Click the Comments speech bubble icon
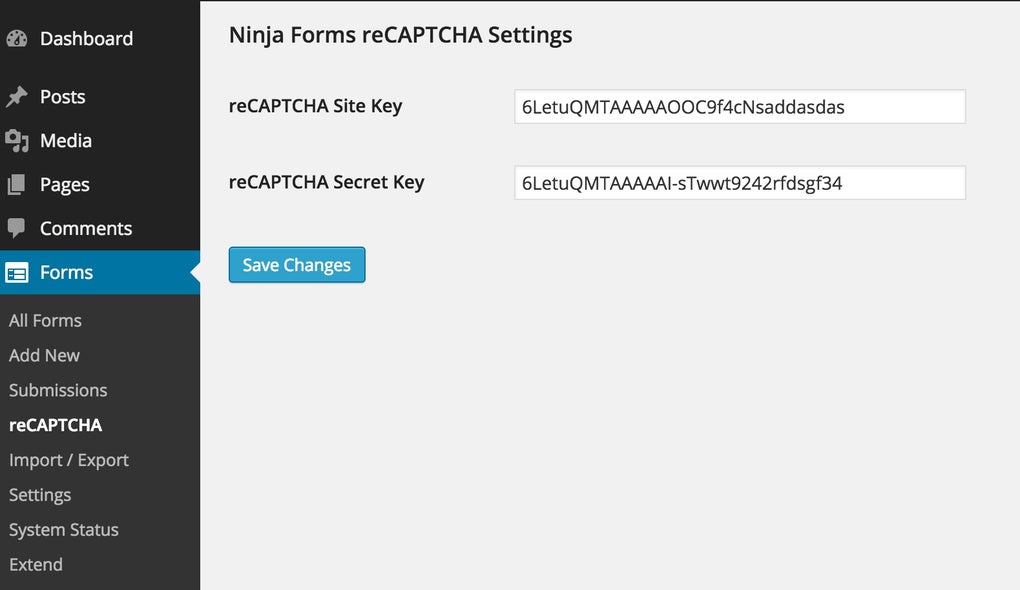Viewport: 1020px width, 590px height. 17,228
